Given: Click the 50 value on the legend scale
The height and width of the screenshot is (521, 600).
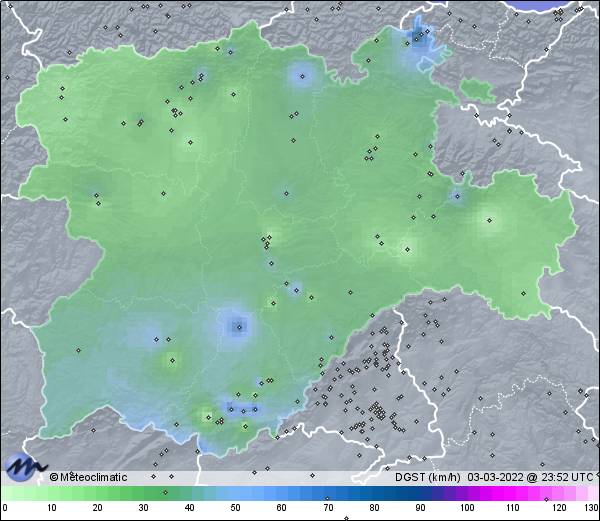Looking at the screenshot, I should pyautogui.click(x=236, y=508).
